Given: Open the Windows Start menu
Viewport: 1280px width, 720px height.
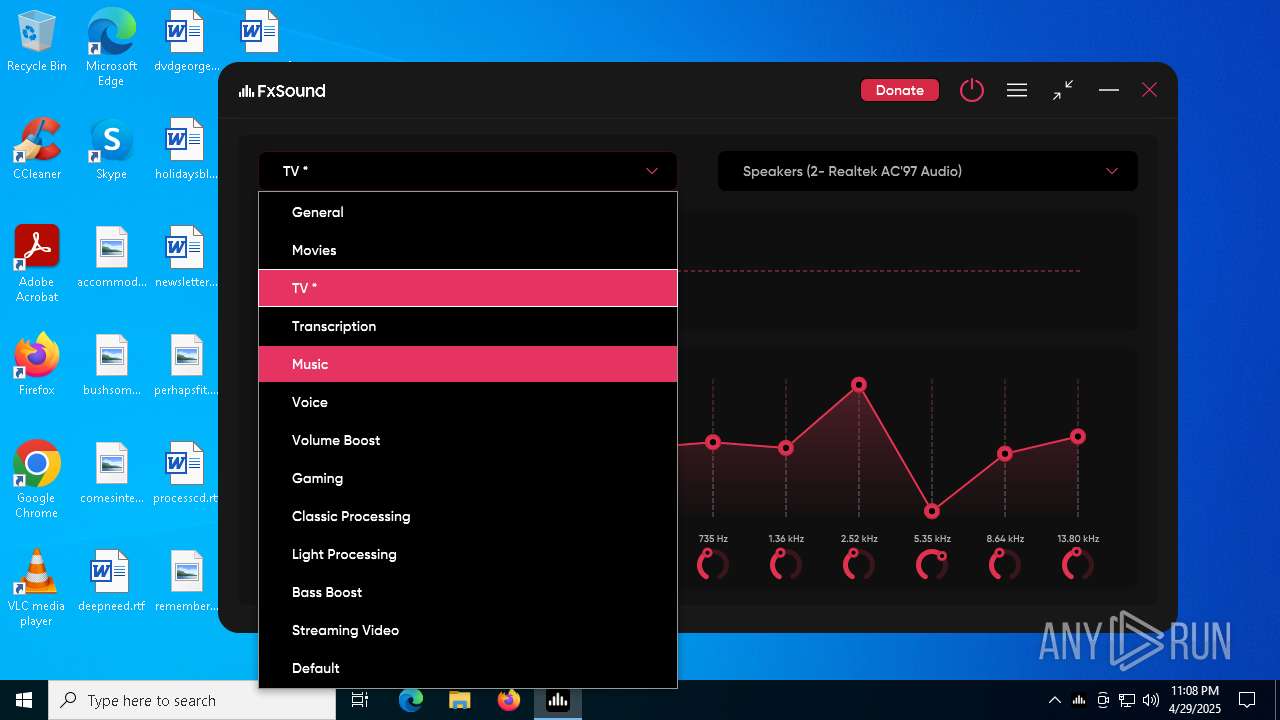Looking at the screenshot, I should (x=24, y=700).
